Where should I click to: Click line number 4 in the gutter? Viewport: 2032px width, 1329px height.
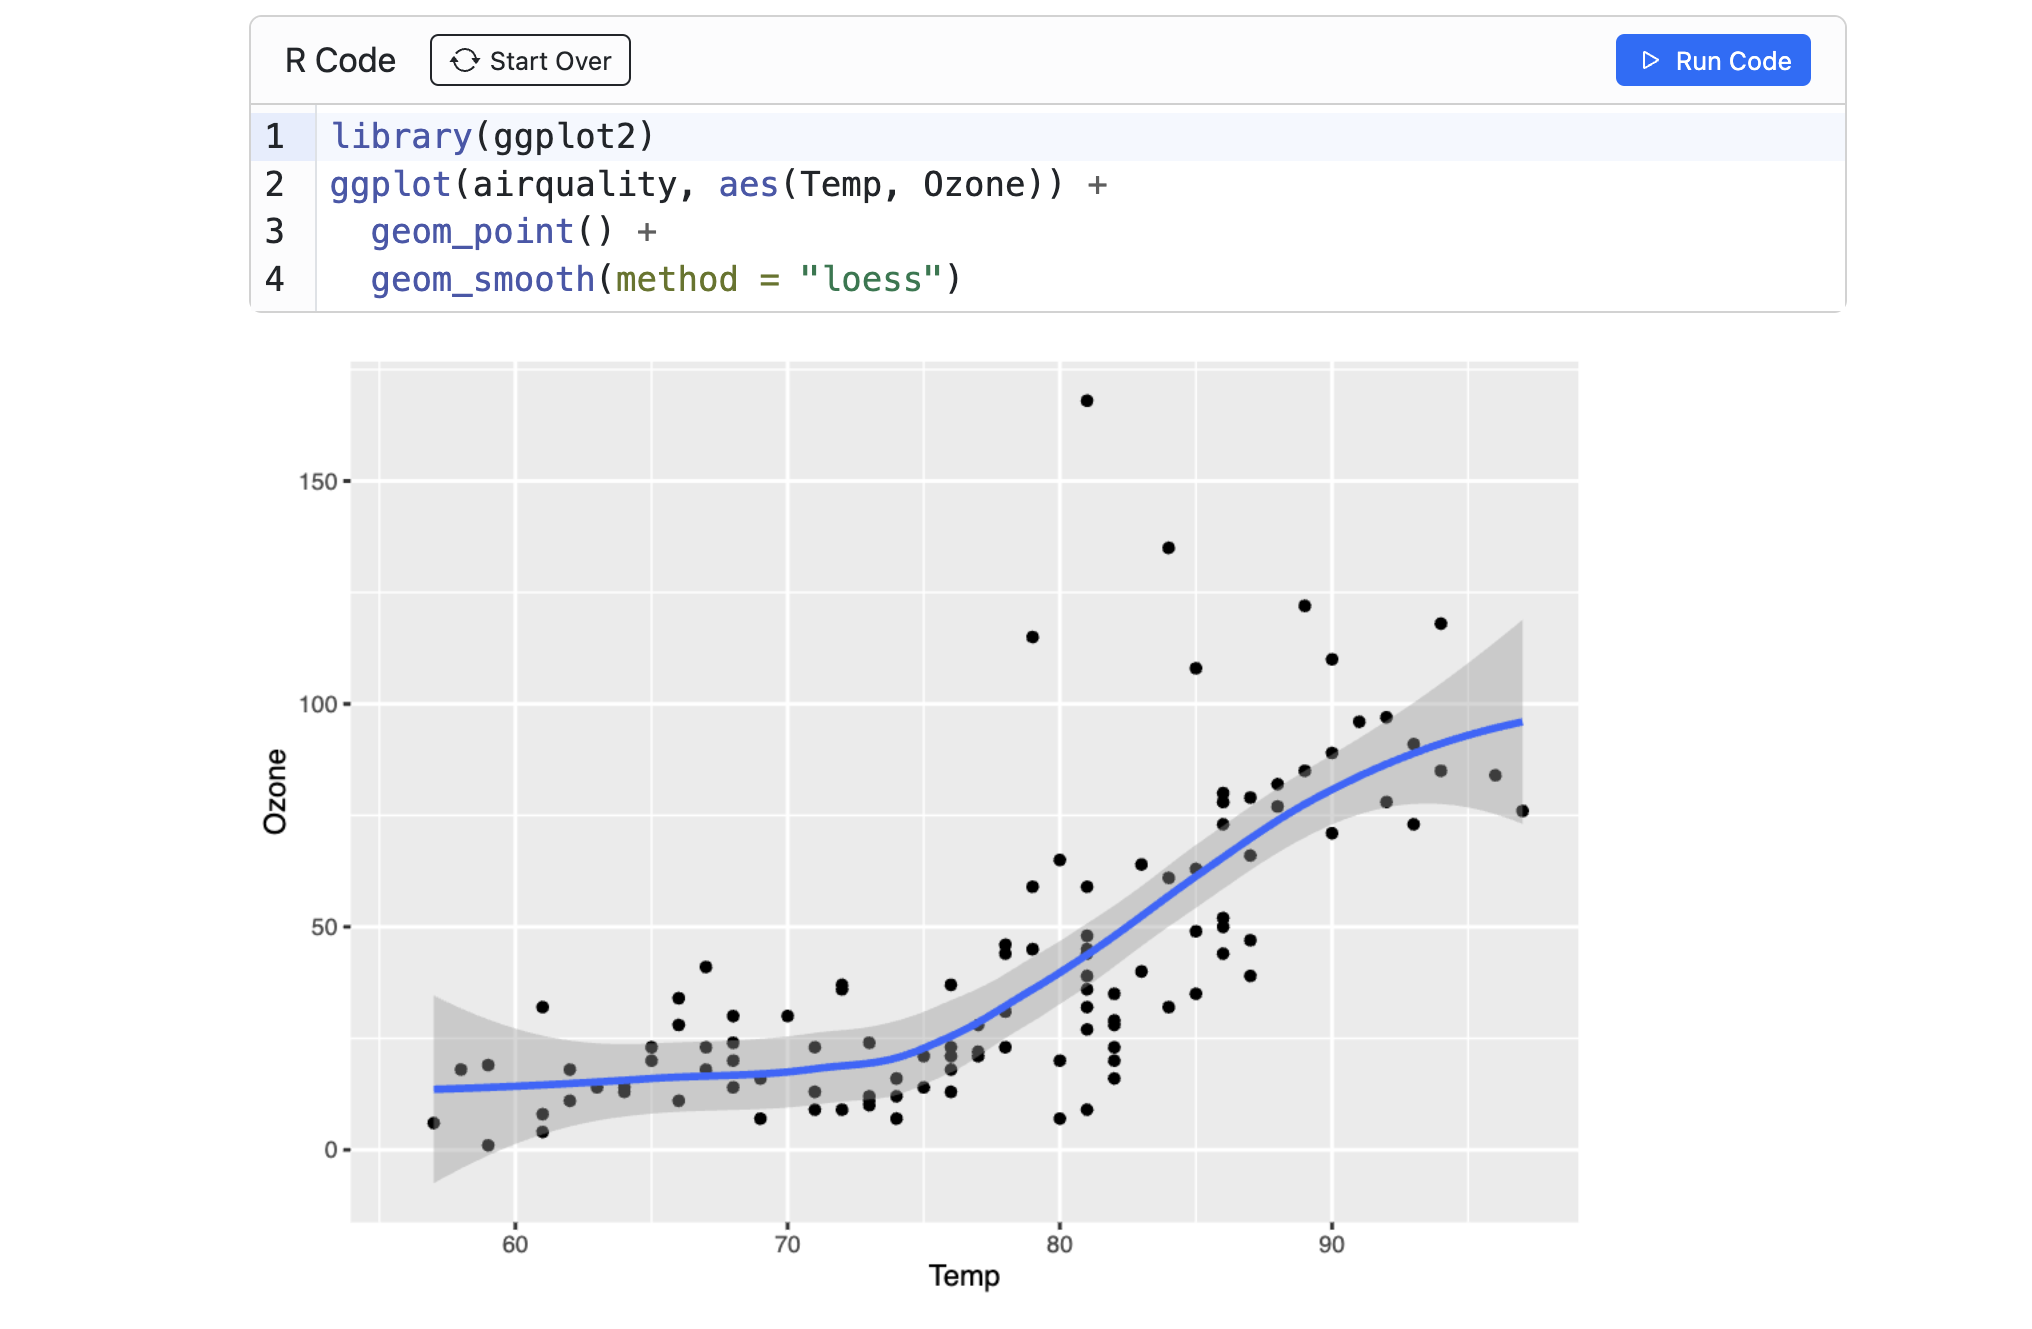click(273, 279)
